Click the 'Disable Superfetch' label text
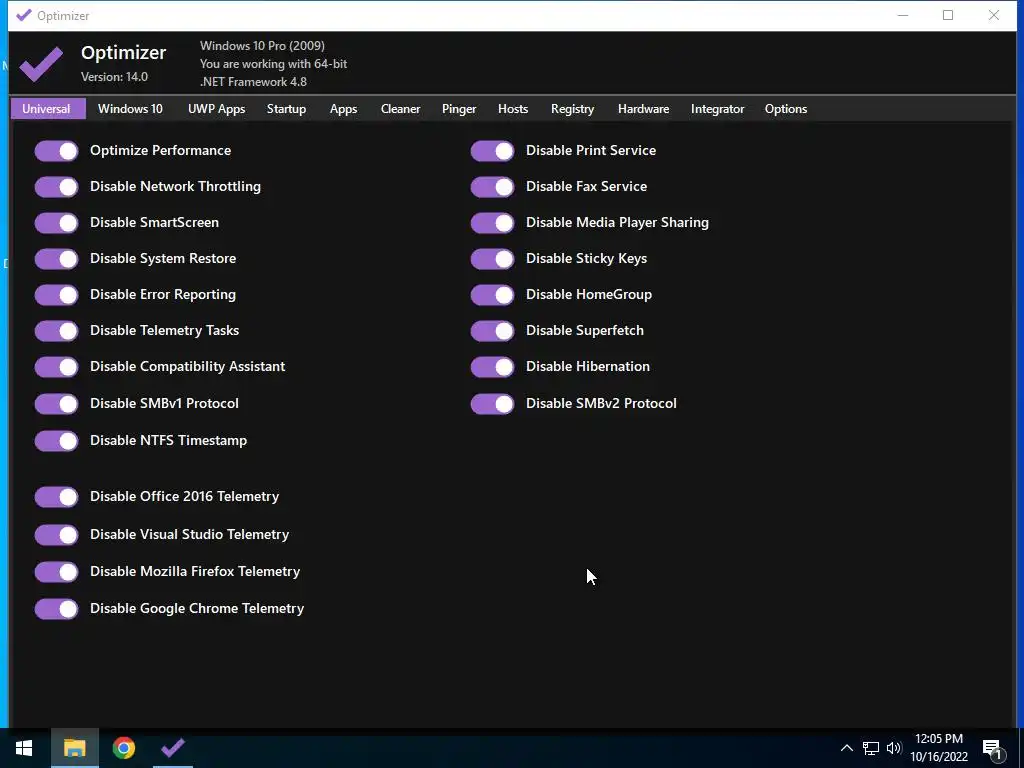1024x768 pixels. (584, 330)
